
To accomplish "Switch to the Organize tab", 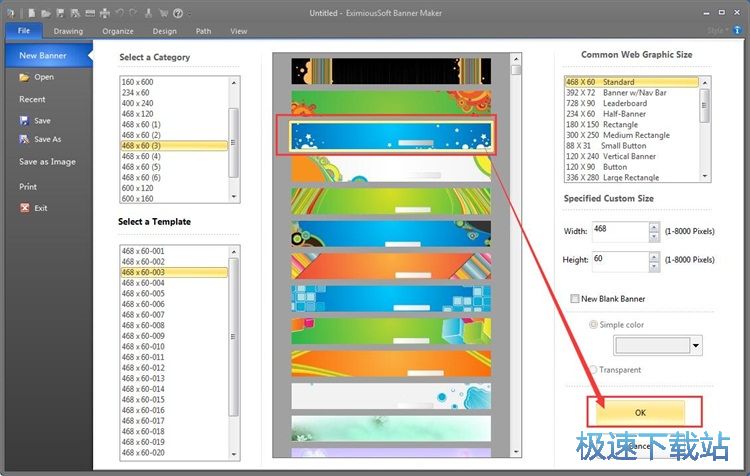I will point(118,31).
